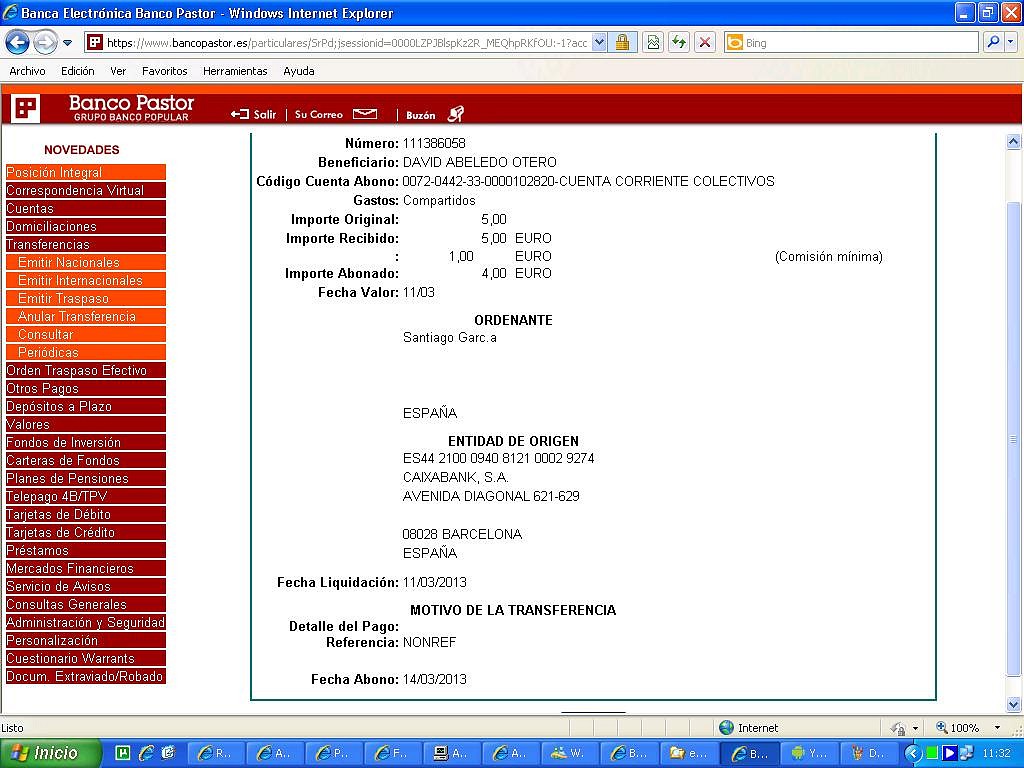The image size is (1024, 768).
Task: Click the security padlock icon
Action: click(622, 43)
